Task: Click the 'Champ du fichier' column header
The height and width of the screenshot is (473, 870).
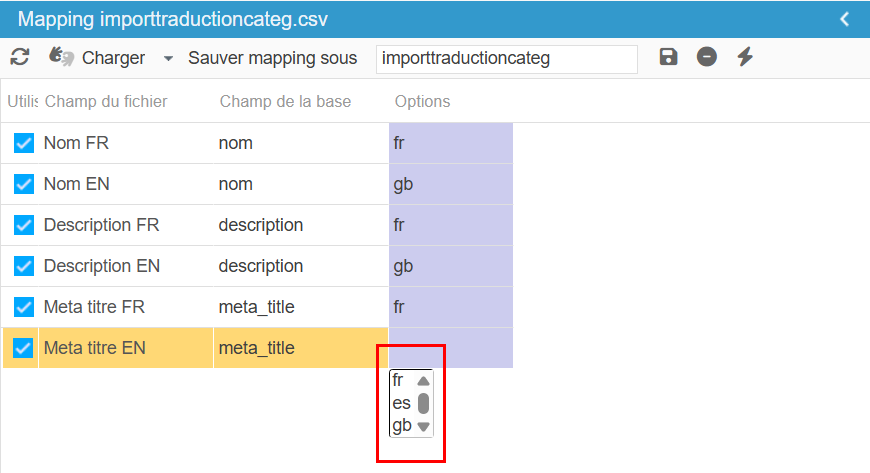Action: 106,101
